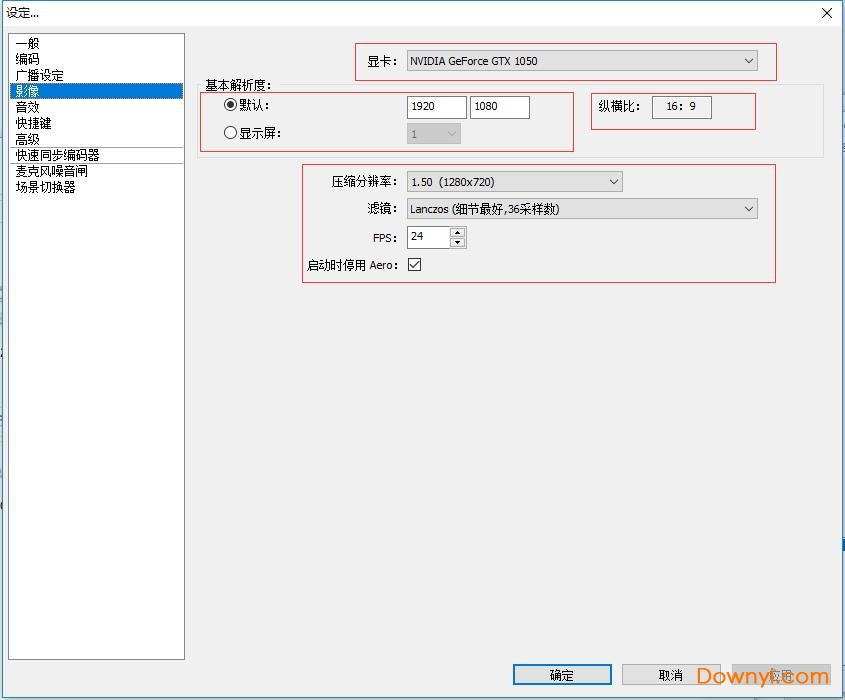Go to 广播设定 in the sidebar

tap(40, 76)
